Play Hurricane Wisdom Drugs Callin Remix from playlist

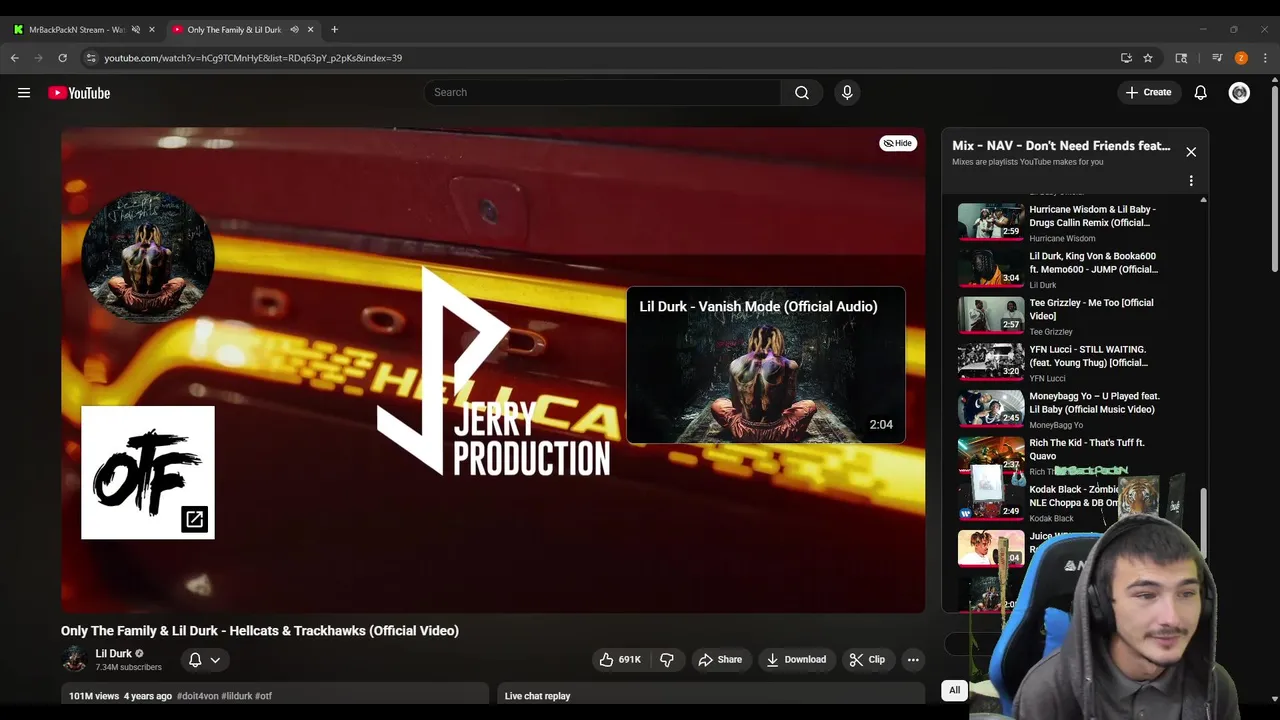[x=1073, y=222]
